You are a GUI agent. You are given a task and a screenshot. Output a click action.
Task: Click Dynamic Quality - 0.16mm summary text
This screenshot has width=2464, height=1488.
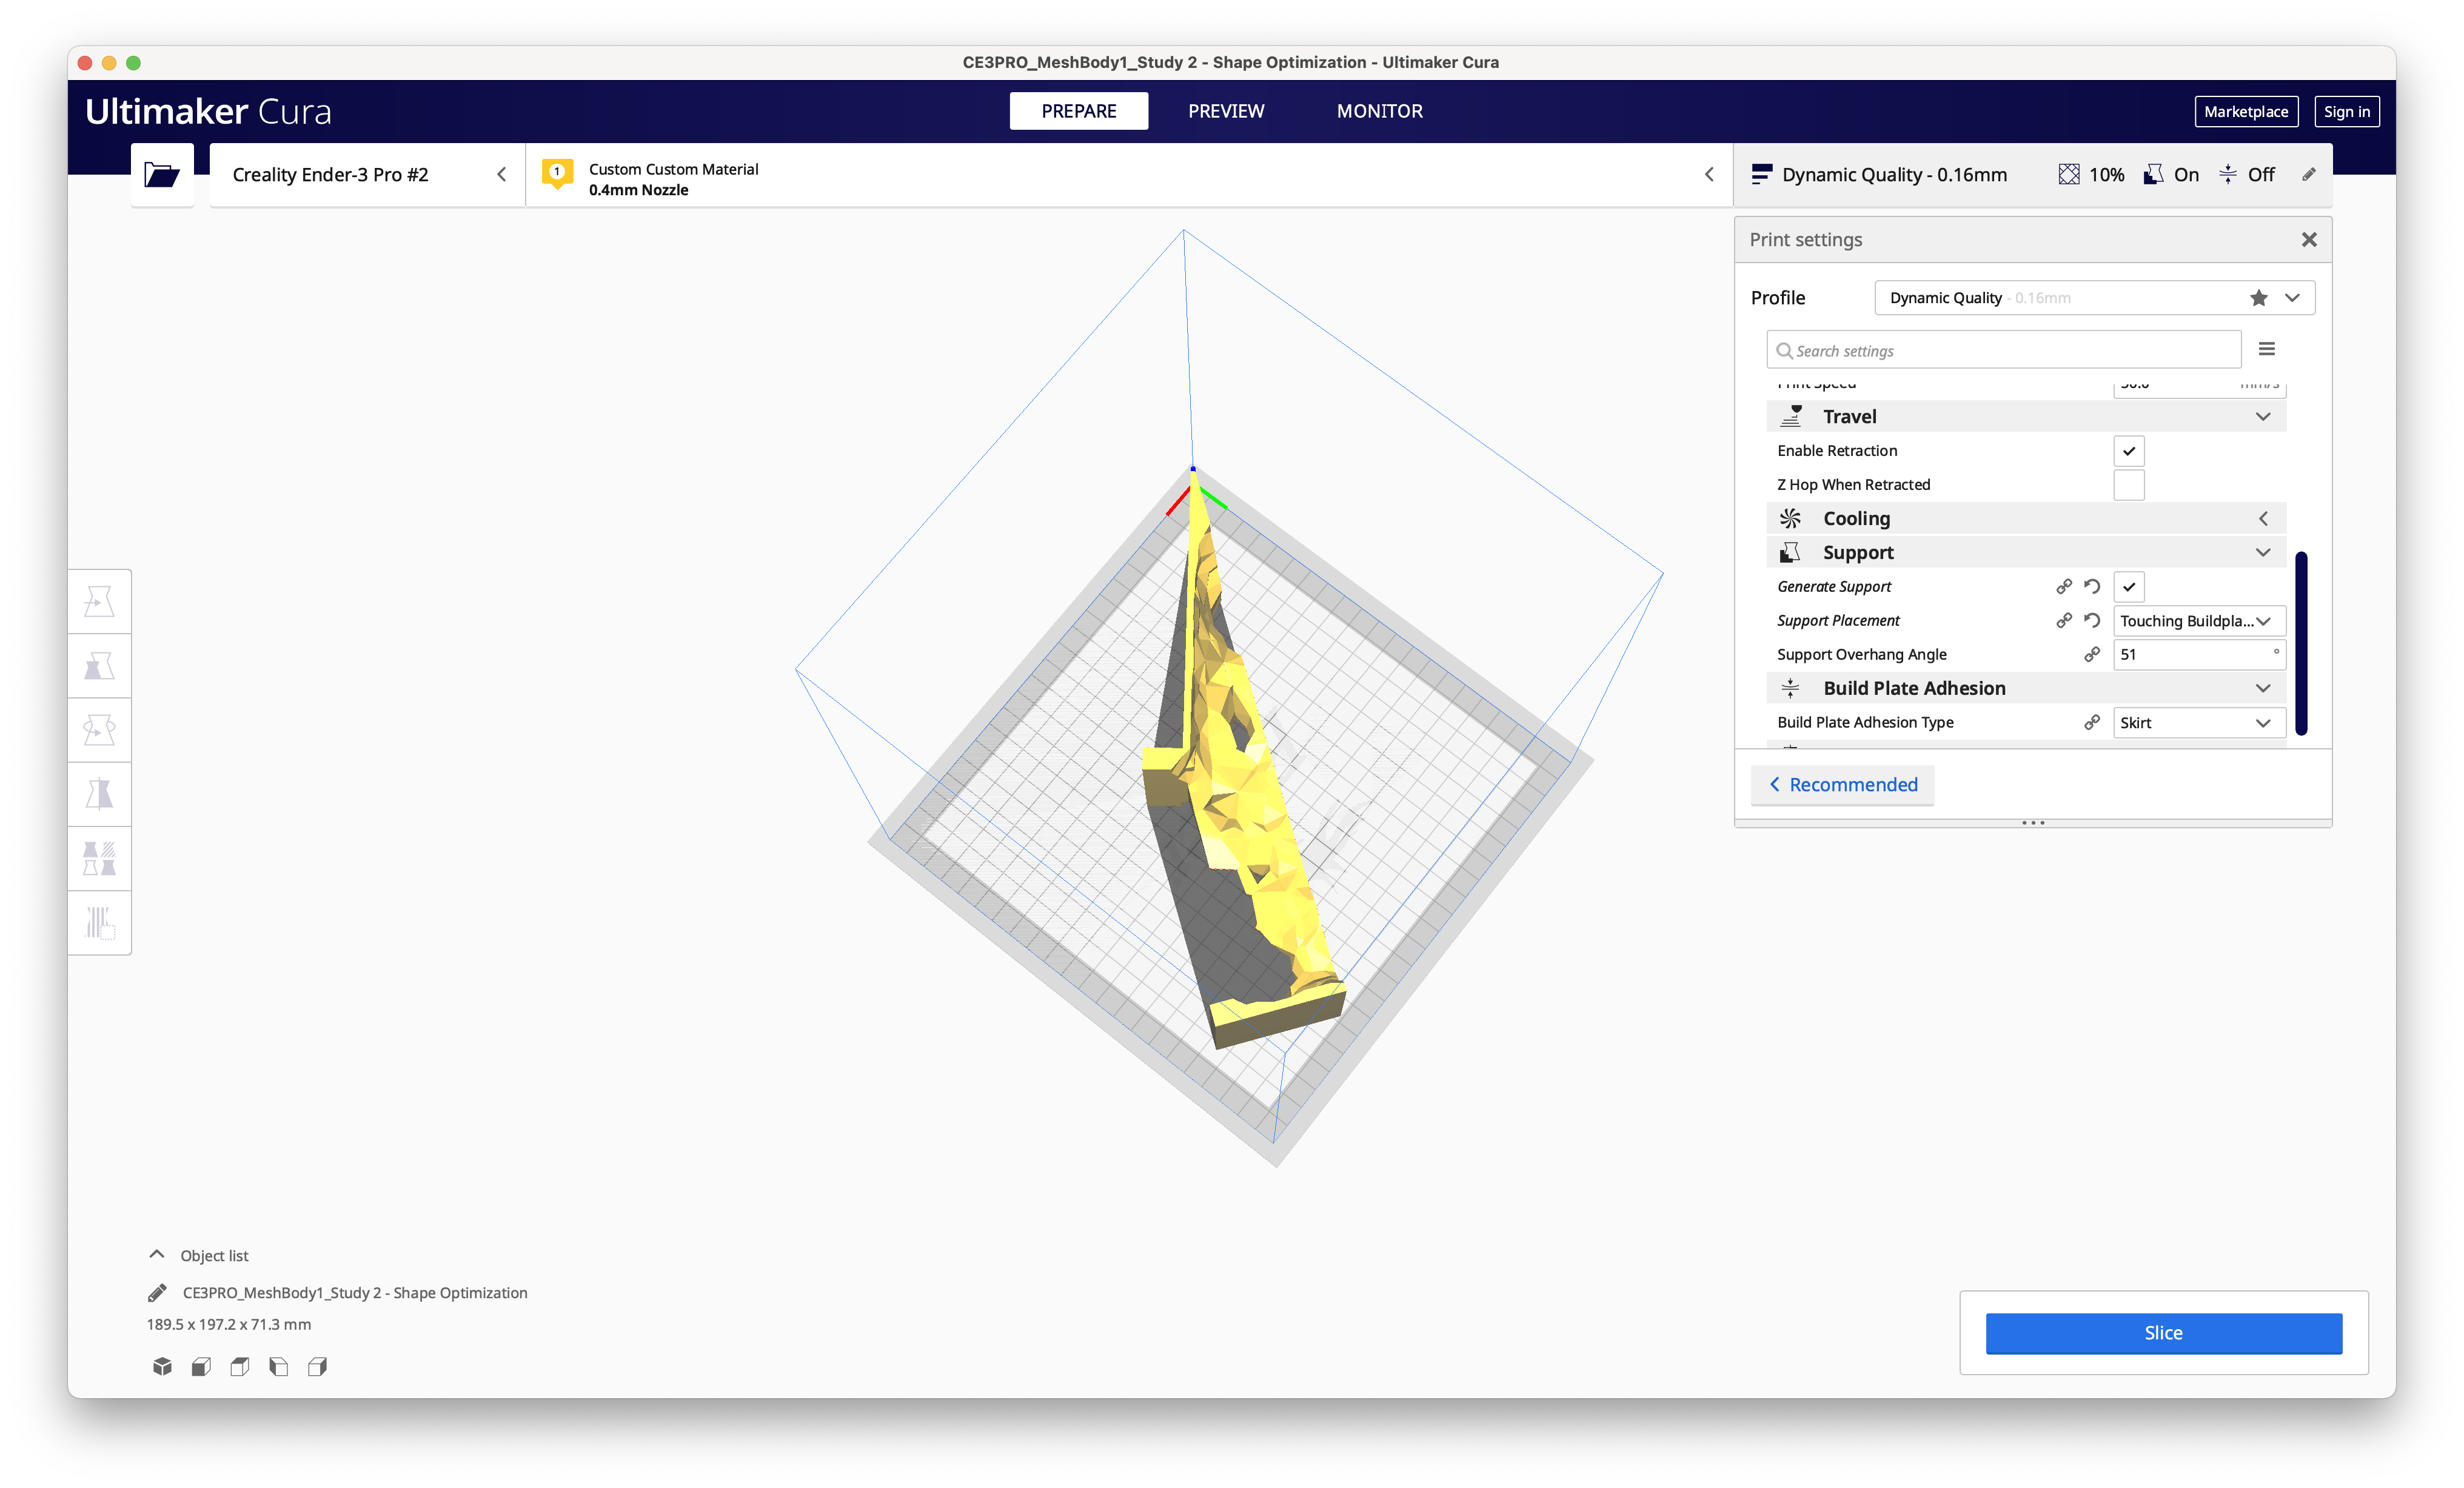coord(1894,175)
